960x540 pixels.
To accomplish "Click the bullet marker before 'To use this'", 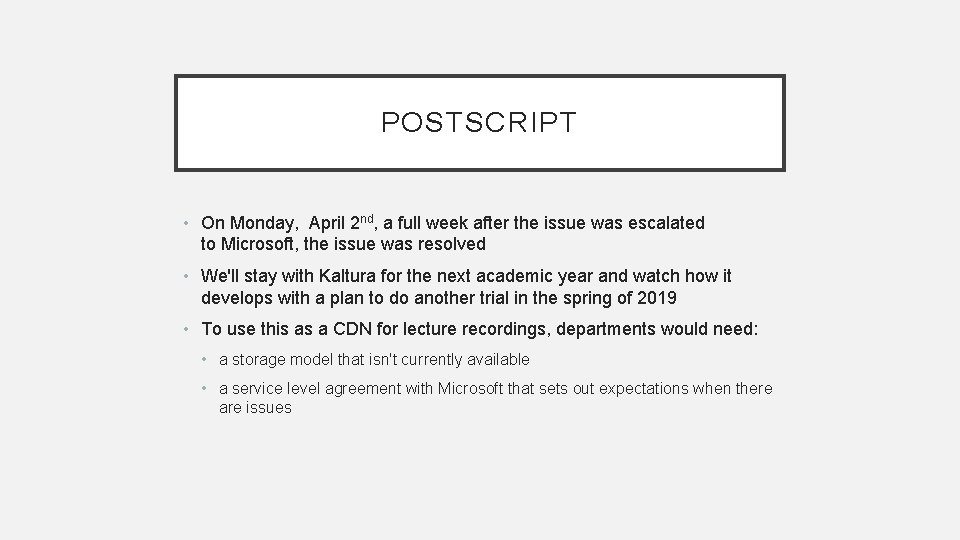I will point(186,329).
